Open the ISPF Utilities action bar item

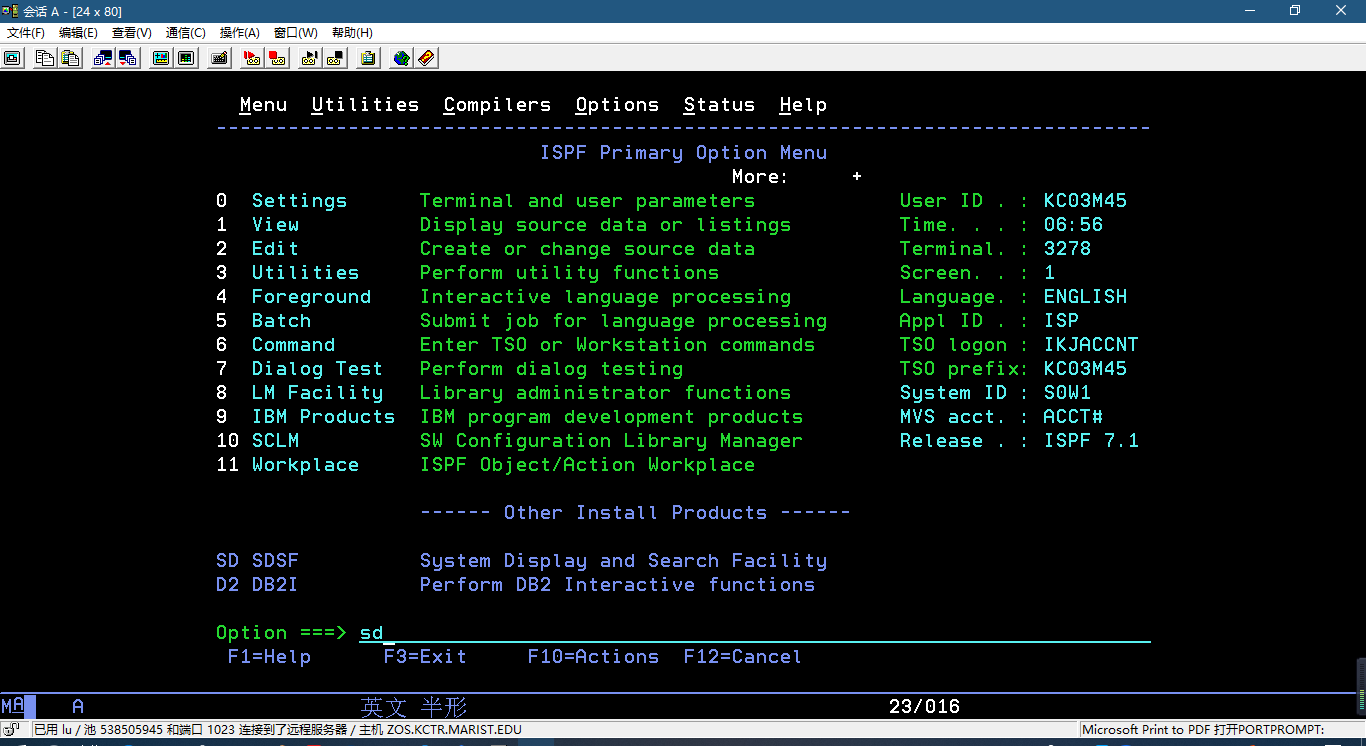[365, 105]
